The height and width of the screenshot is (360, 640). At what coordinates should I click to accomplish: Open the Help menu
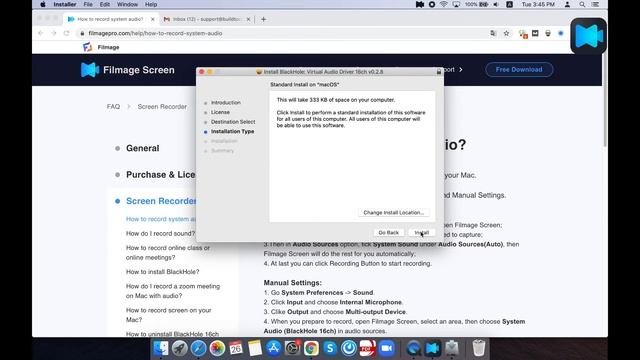(151, 4)
